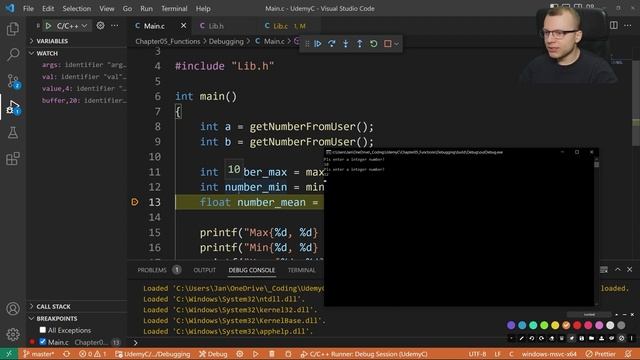Close the bottom panel with X
The image size is (640, 360).
tap(629, 269)
